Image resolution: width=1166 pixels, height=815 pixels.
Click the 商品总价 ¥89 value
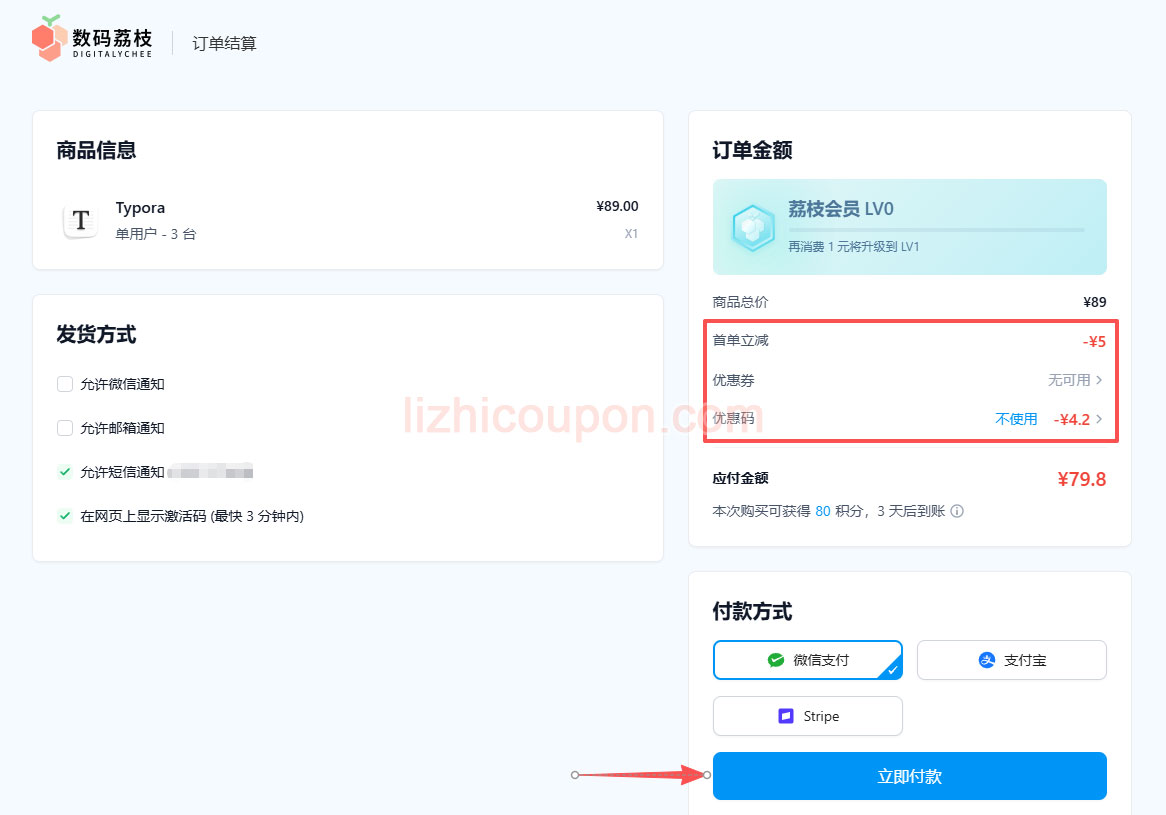tap(1095, 302)
